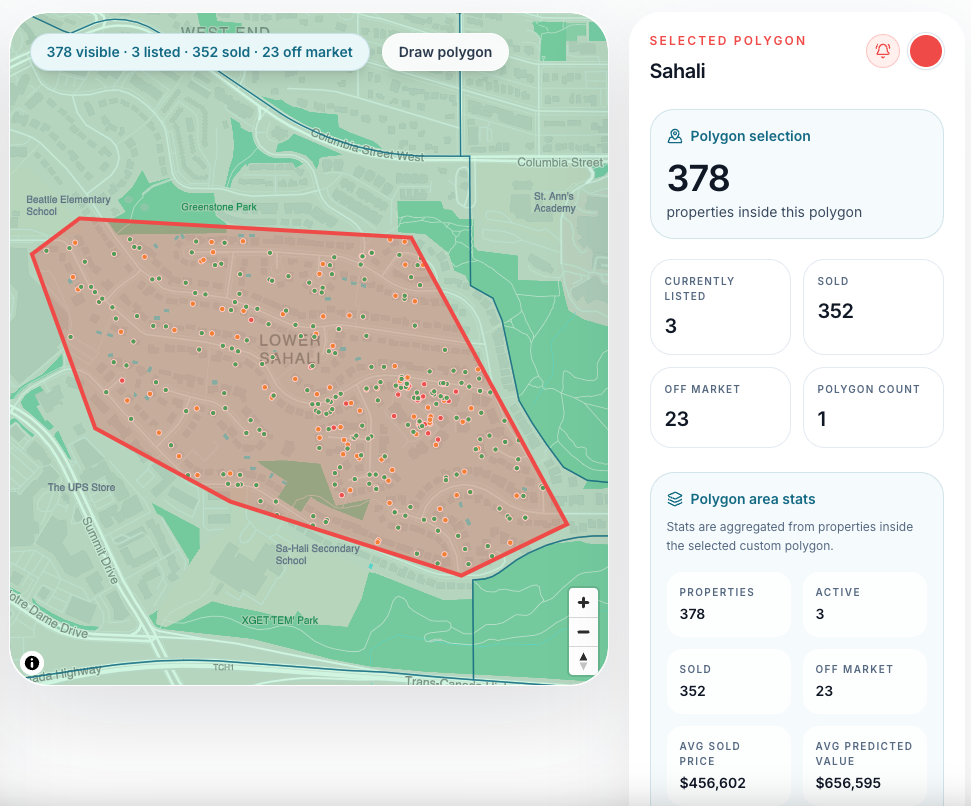Click The UPS Store map label

81,487
